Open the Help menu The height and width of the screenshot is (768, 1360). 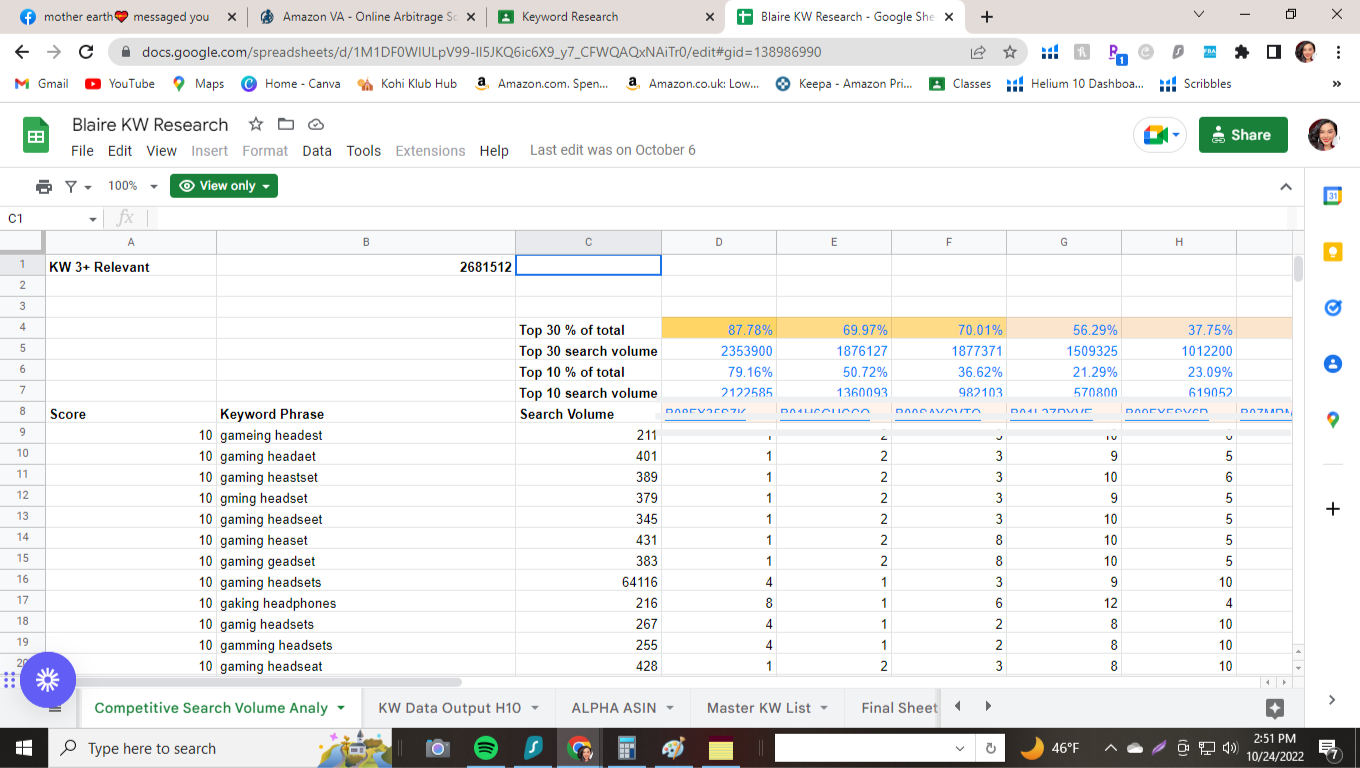coord(494,151)
